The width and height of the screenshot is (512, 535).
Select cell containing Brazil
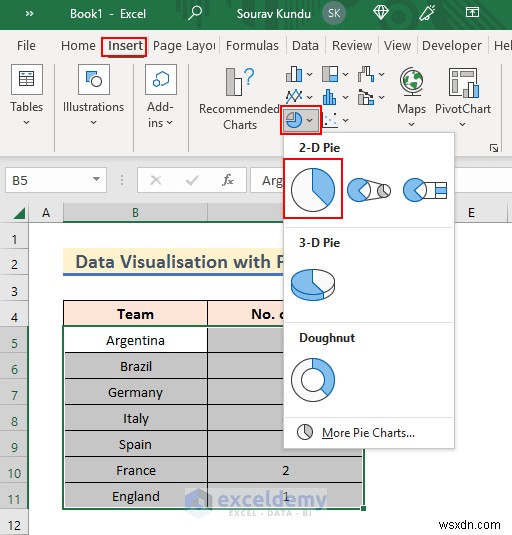pos(135,366)
